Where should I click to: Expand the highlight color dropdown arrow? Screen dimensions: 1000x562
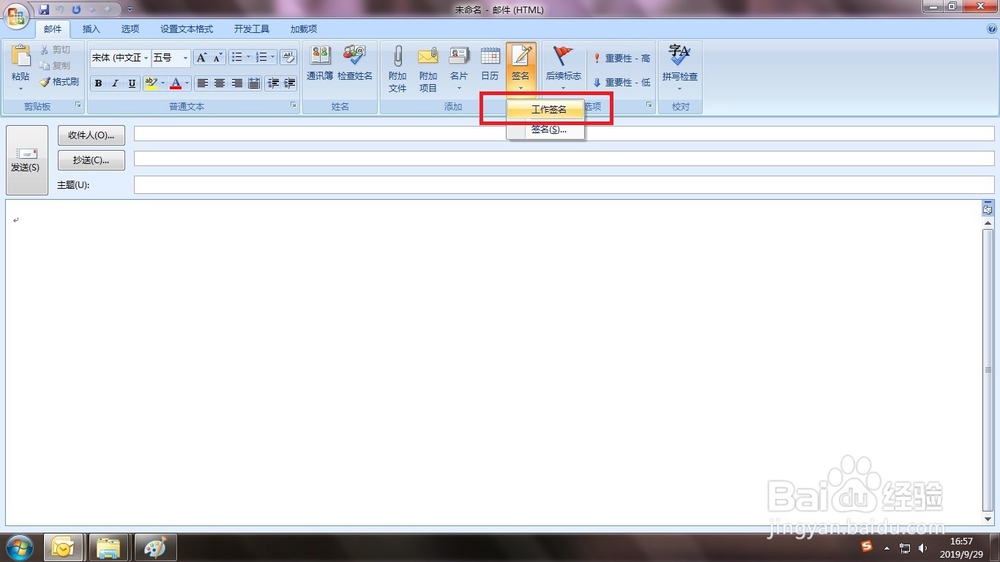pos(163,83)
